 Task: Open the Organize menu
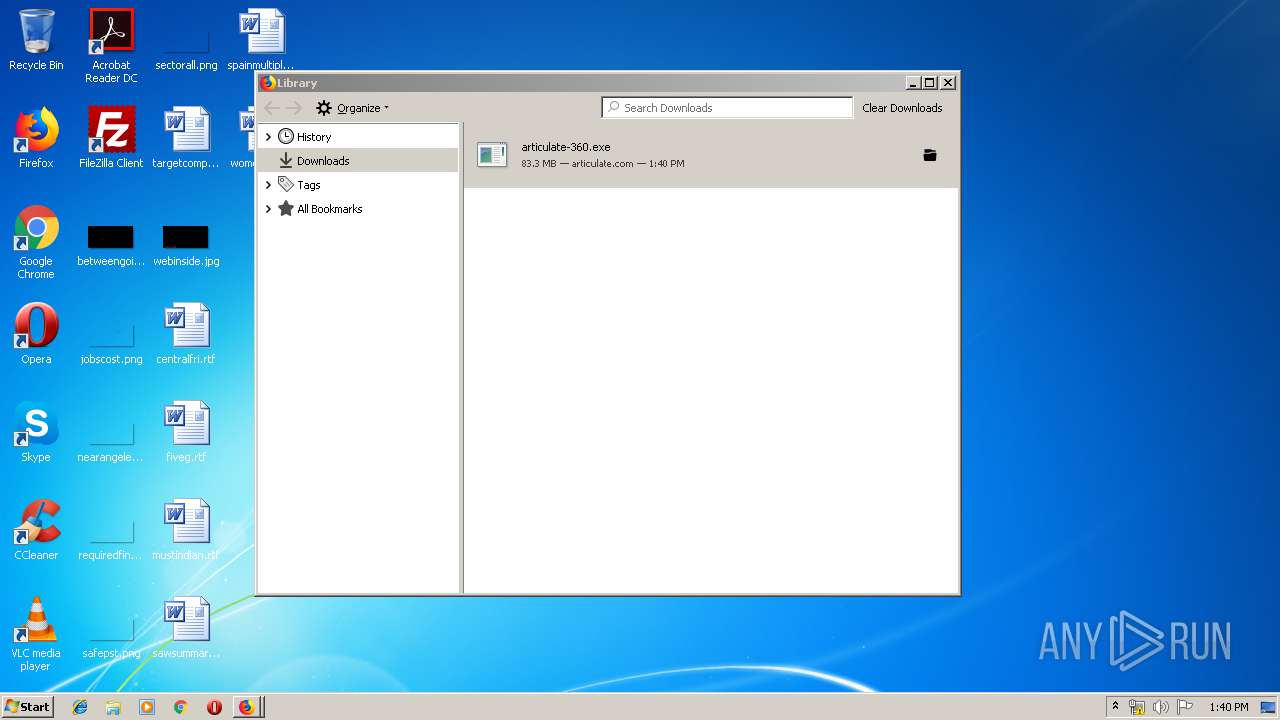point(353,108)
